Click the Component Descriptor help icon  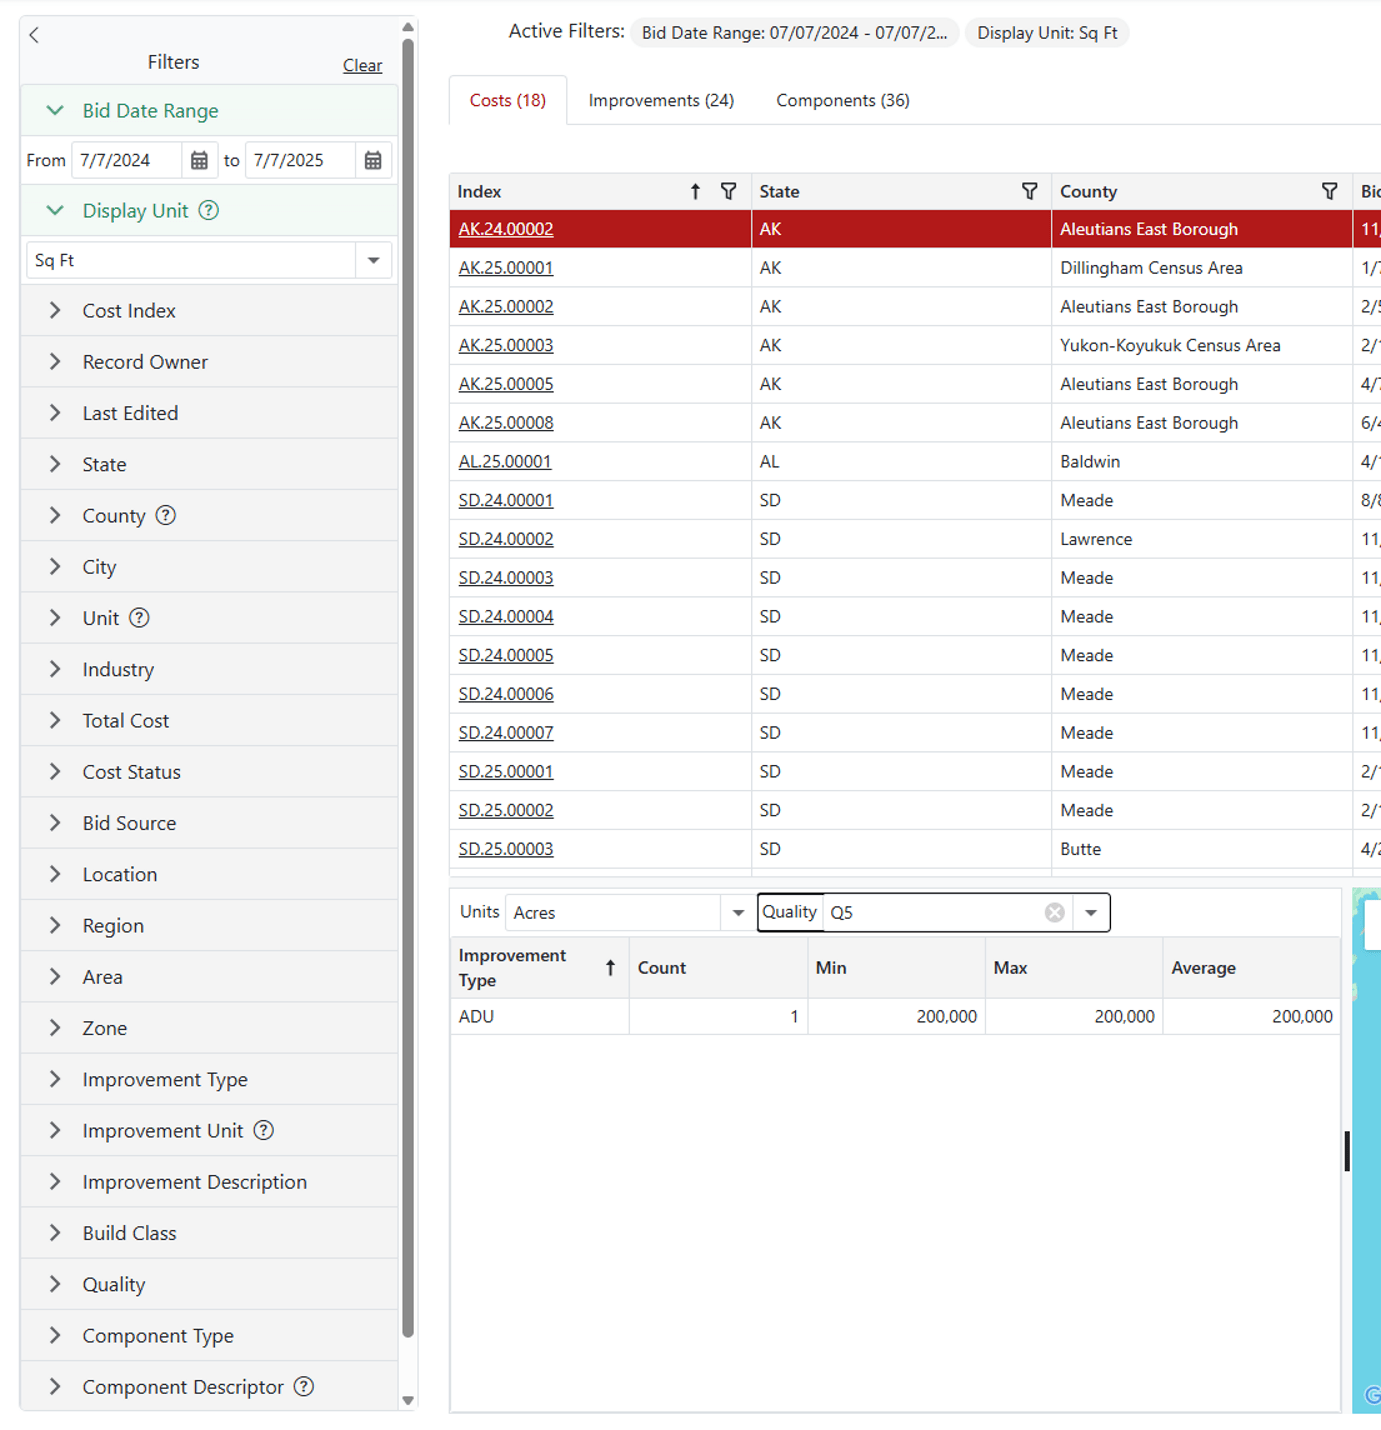point(304,1386)
